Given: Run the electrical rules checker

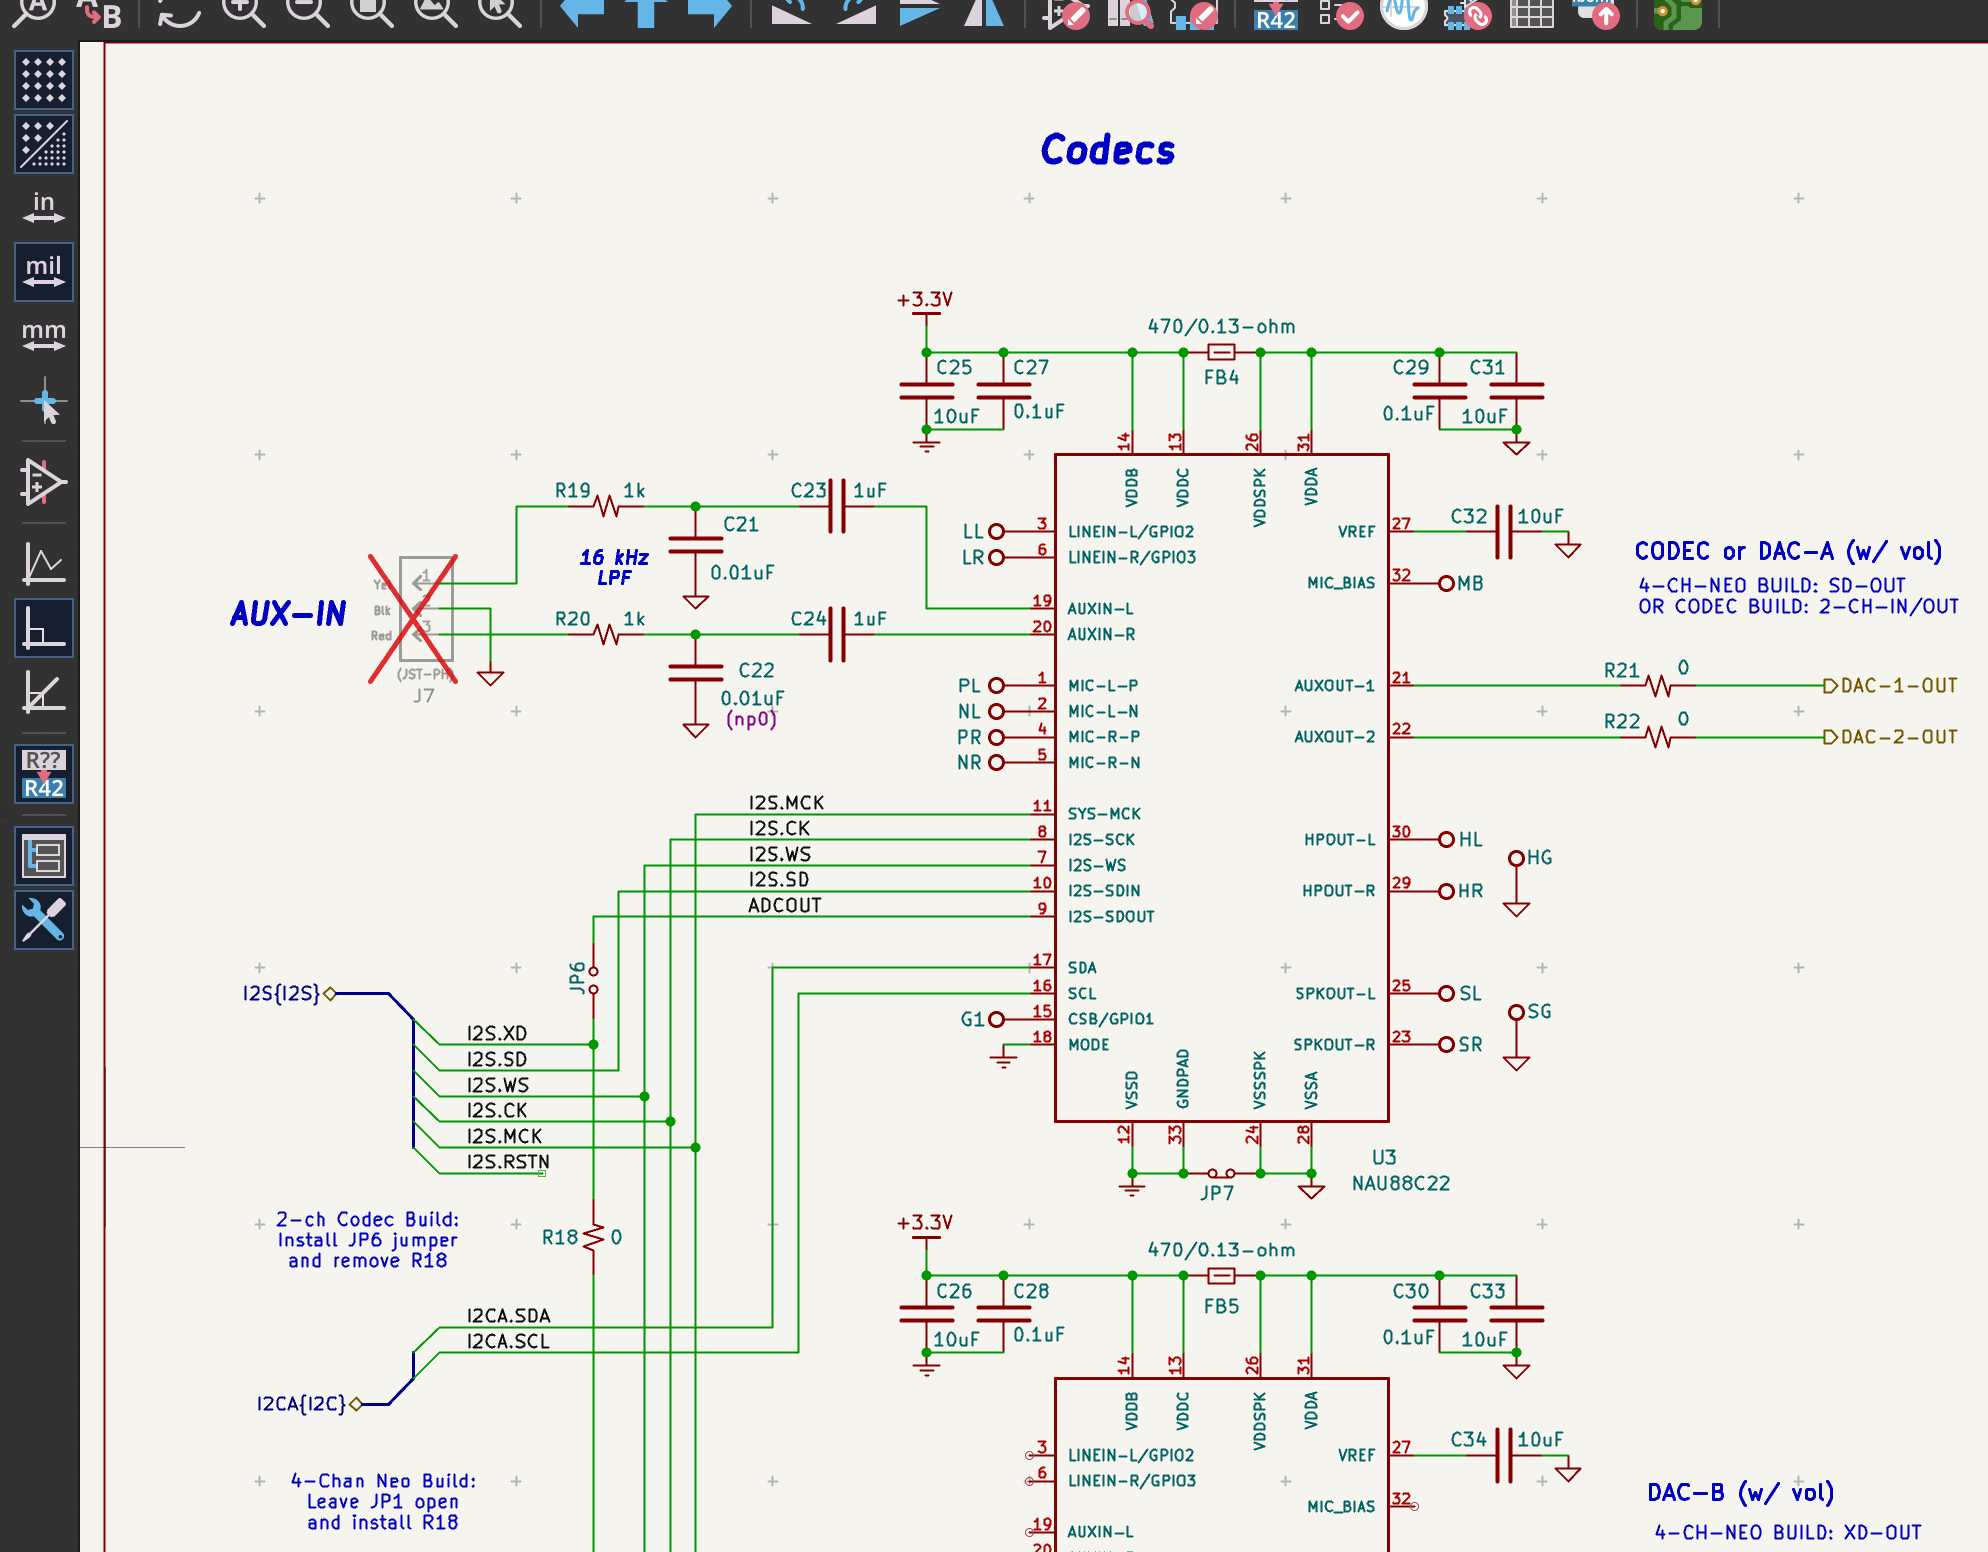Looking at the screenshot, I should pos(1340,13).
